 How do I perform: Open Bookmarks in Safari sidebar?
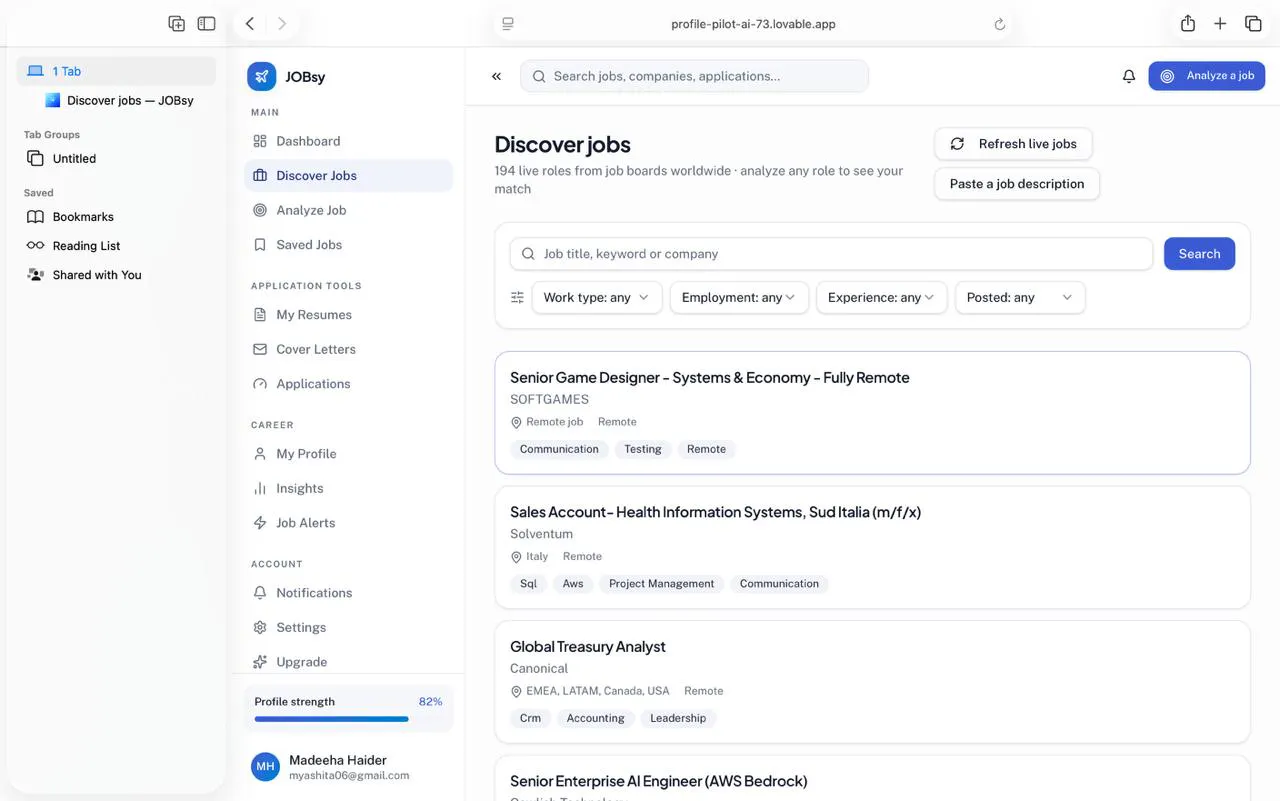click(116, 216)
